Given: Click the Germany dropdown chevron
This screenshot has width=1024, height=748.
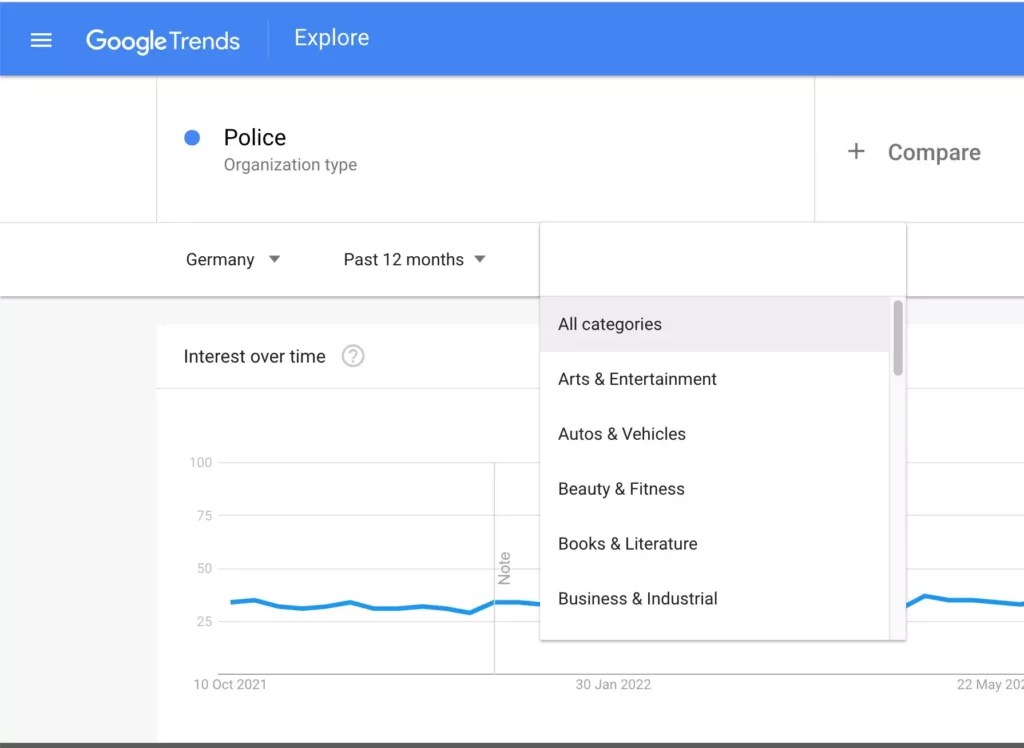Looking at the screenshot, I should [274, 259].
